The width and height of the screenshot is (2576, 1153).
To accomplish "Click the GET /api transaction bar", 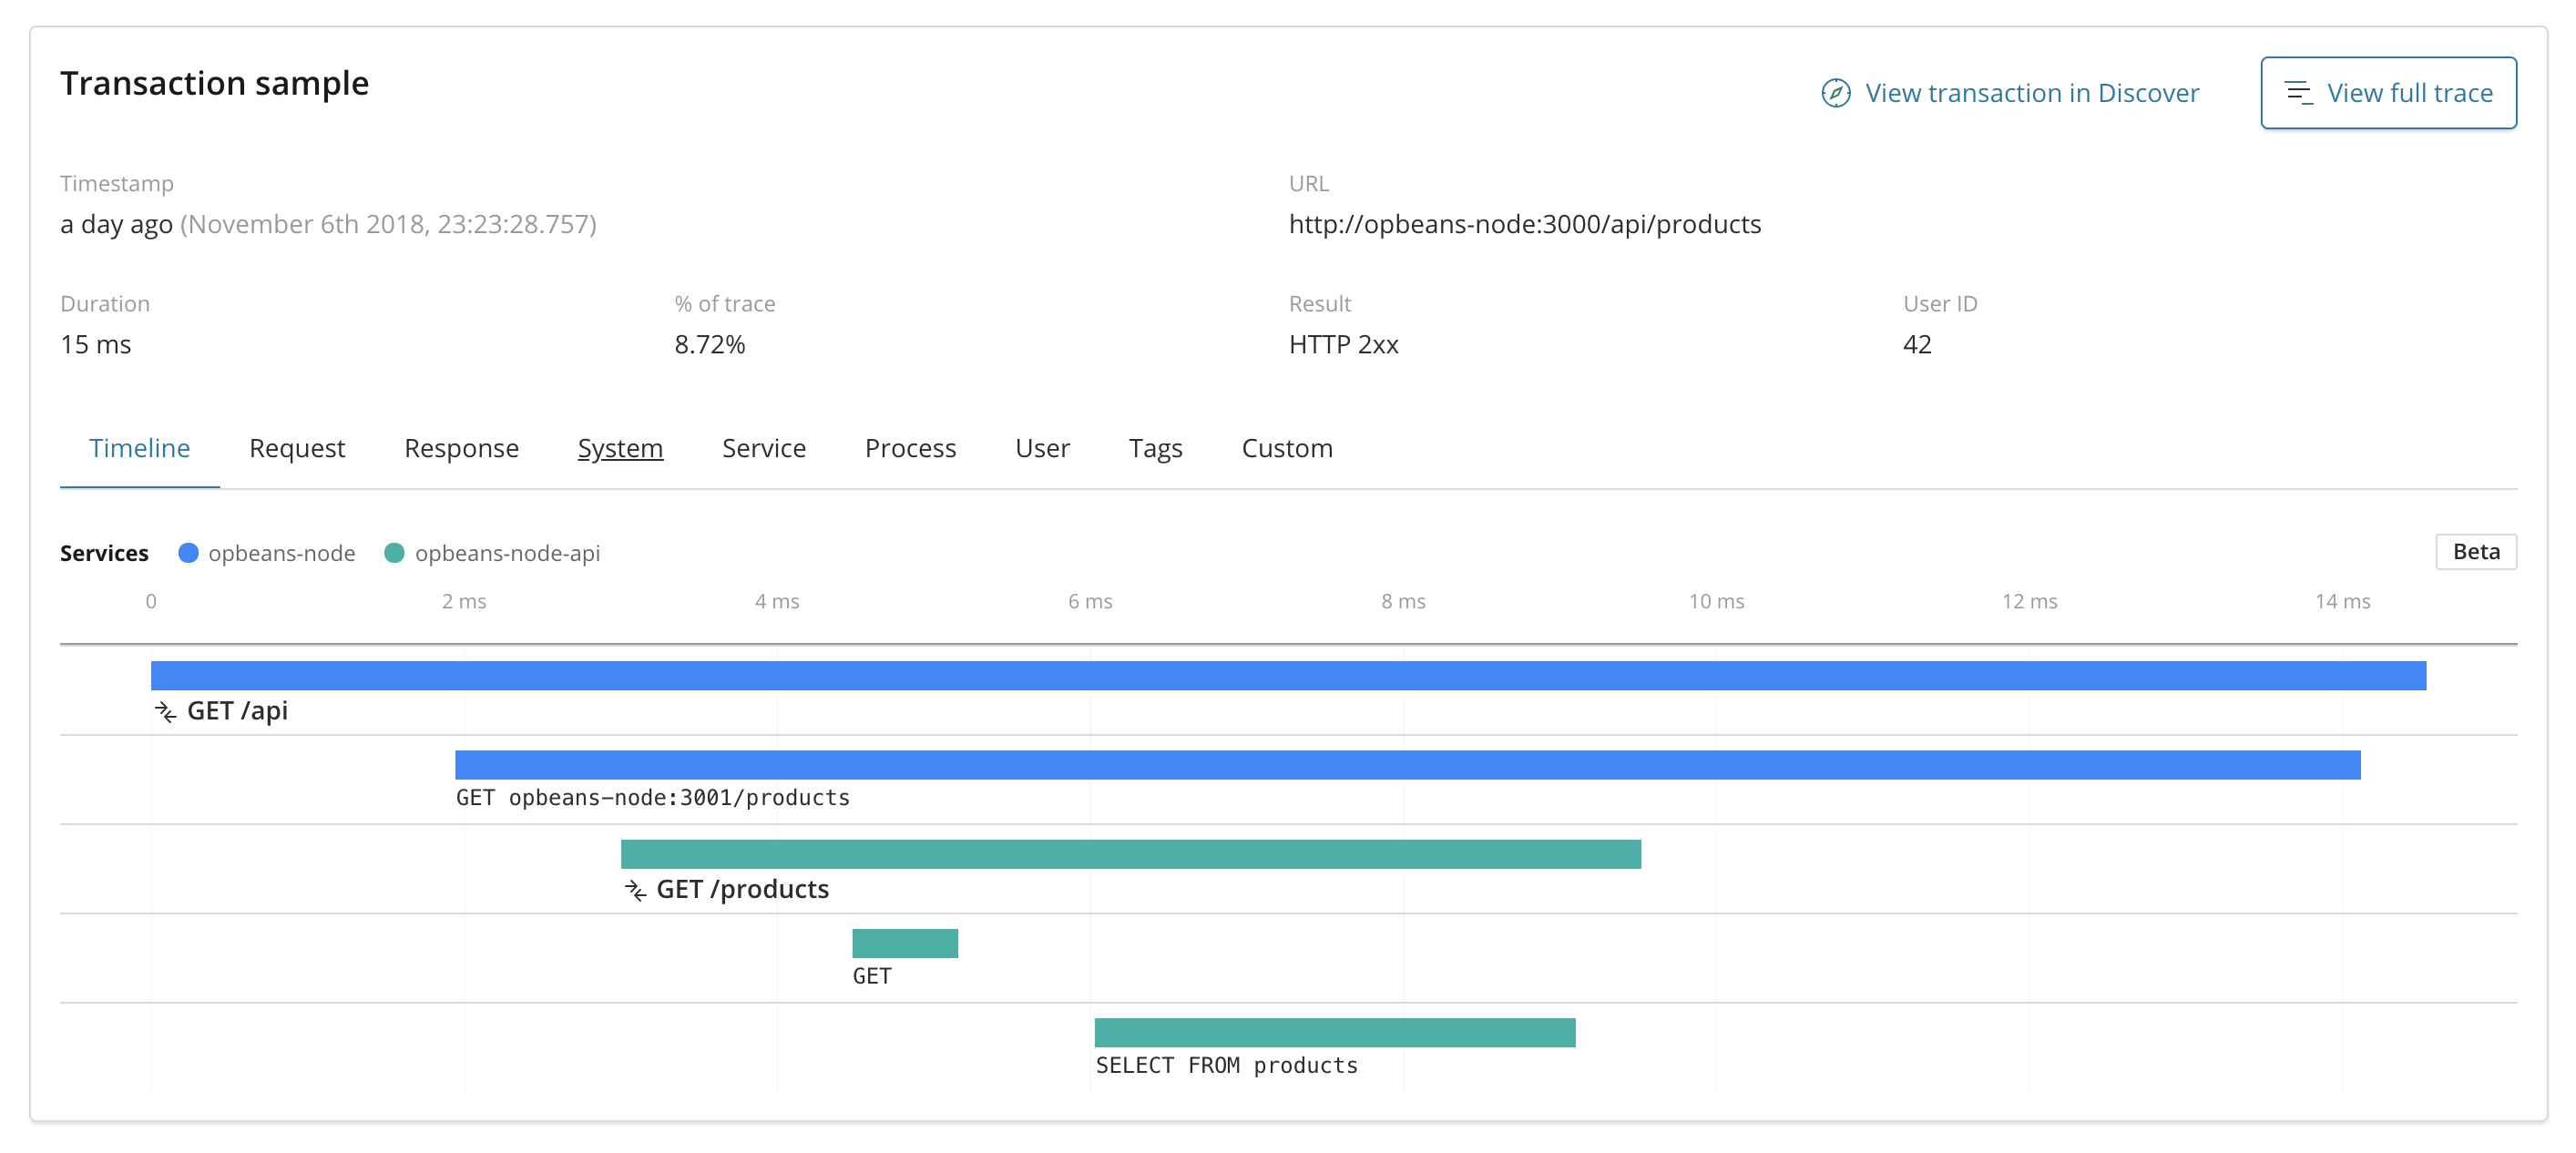I will point(1288,675).
